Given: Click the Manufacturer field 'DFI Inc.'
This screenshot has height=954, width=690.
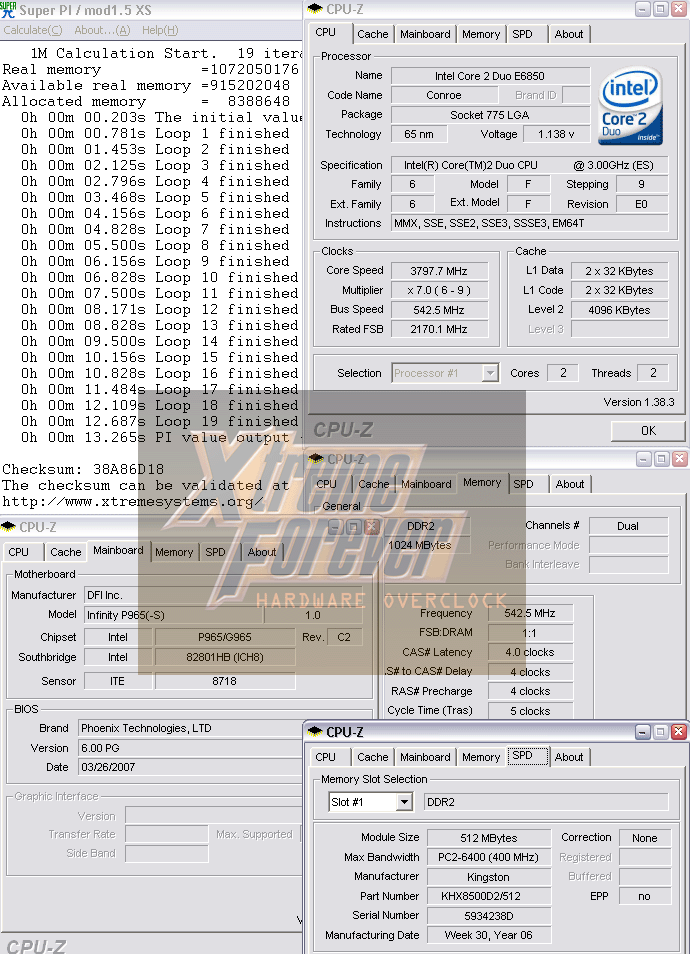Looking at the screenshot, I should [222, 595].
